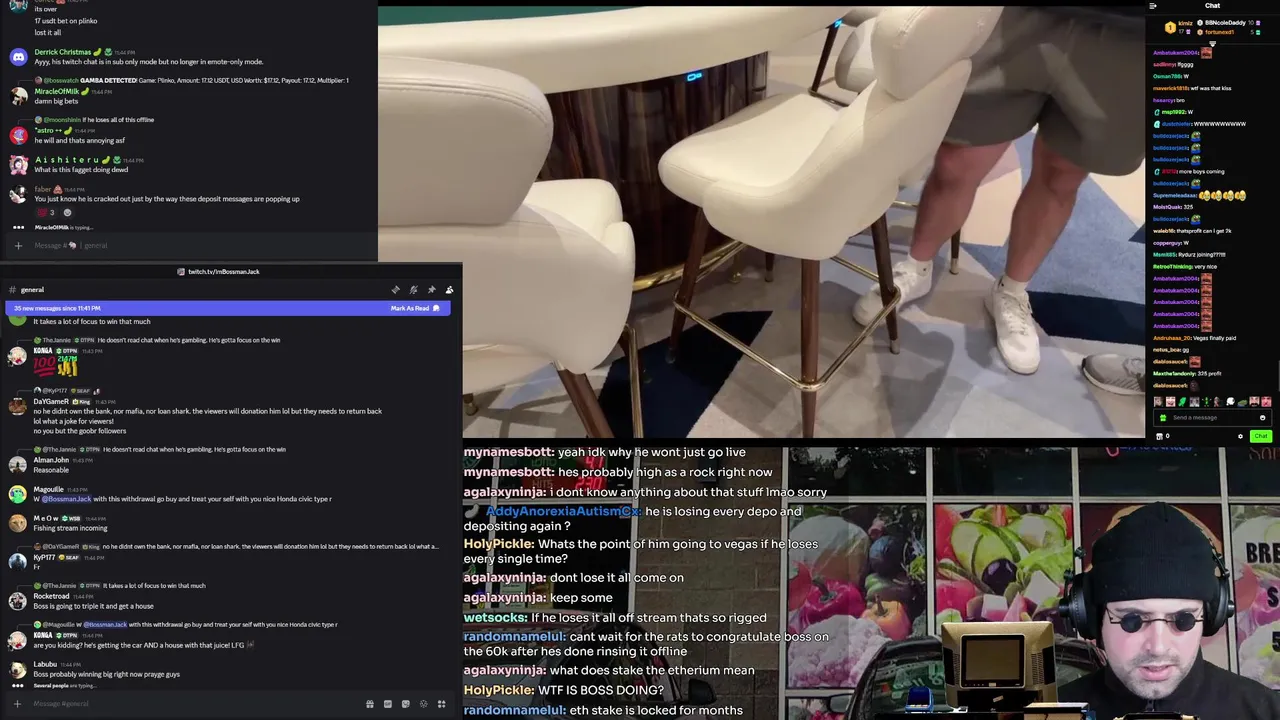Click the 3 reaction under faber's message
The image size is (1280, 720).
[x=46, y=212]
